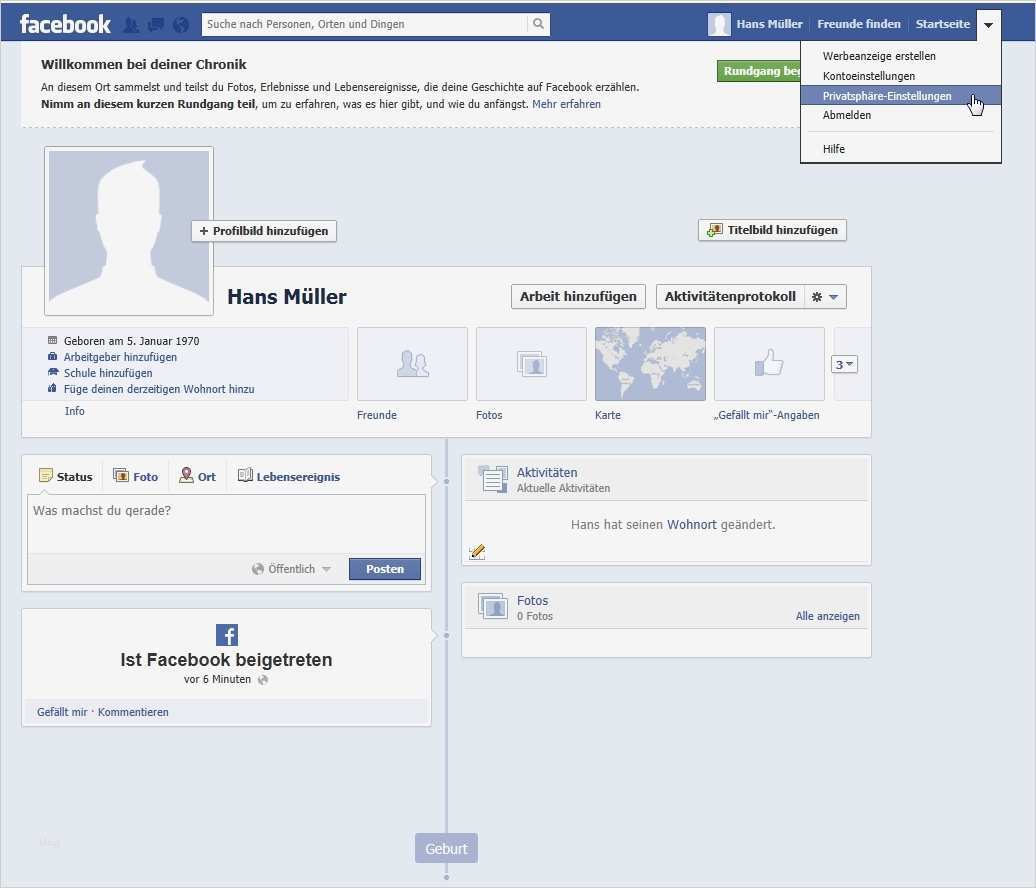Open friend requests icon in top bar

click(131, 25)
